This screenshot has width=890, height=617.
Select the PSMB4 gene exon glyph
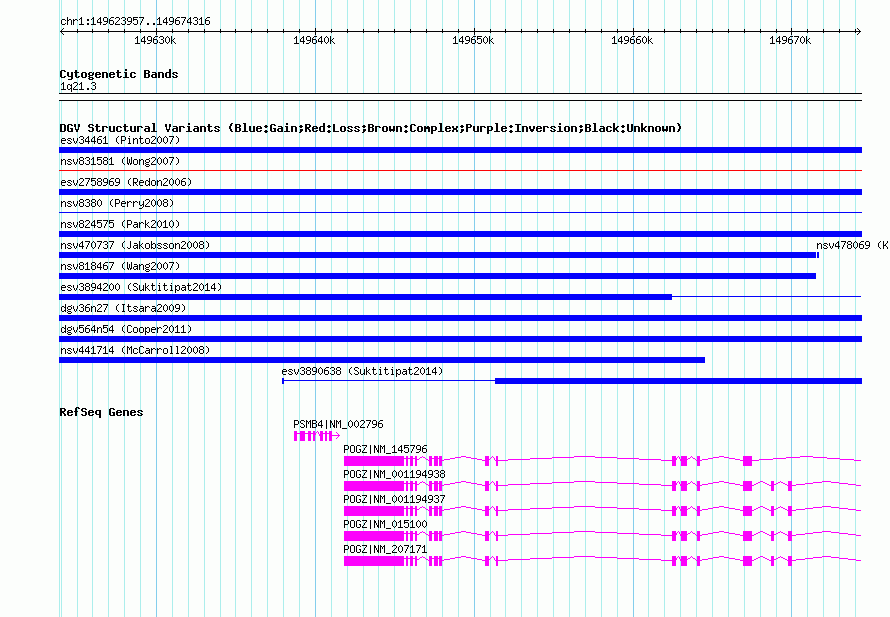(x=317, y=436)
